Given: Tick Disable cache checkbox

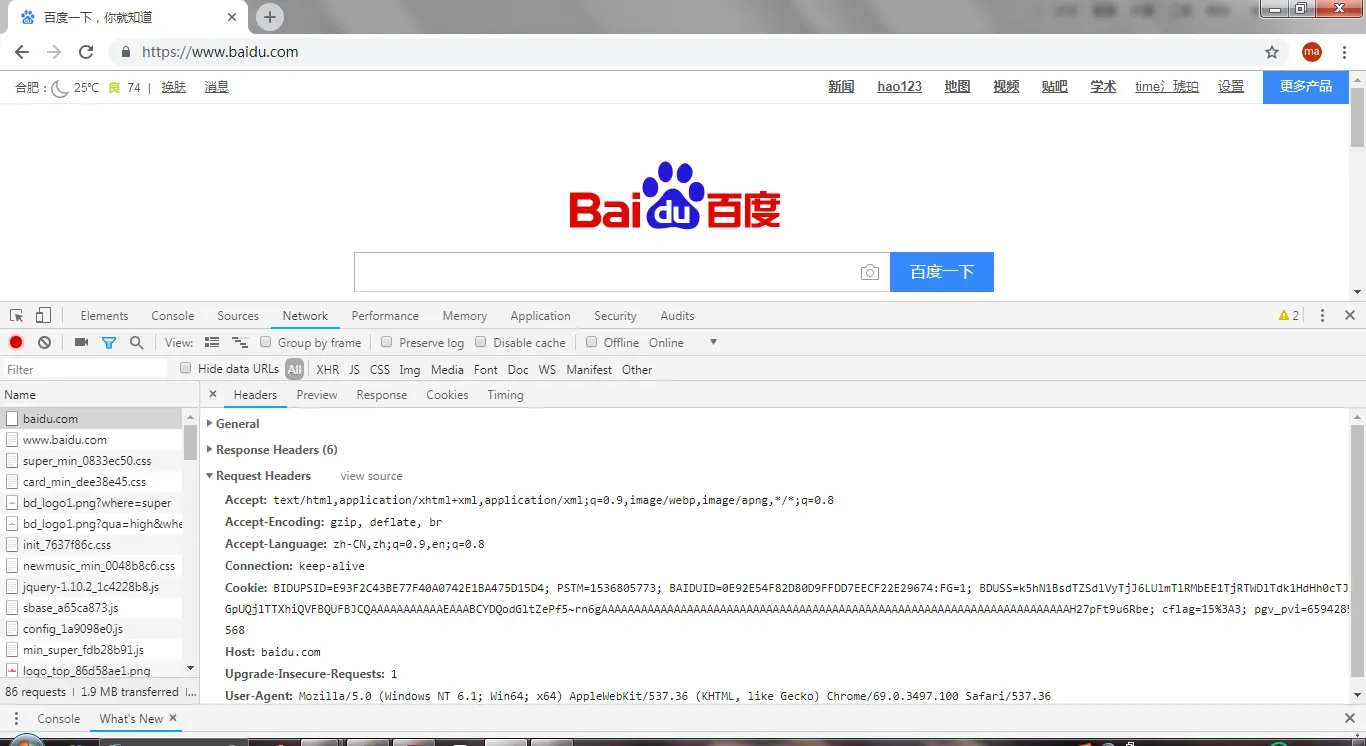Looking at the screenshot, I should [481, 342].
